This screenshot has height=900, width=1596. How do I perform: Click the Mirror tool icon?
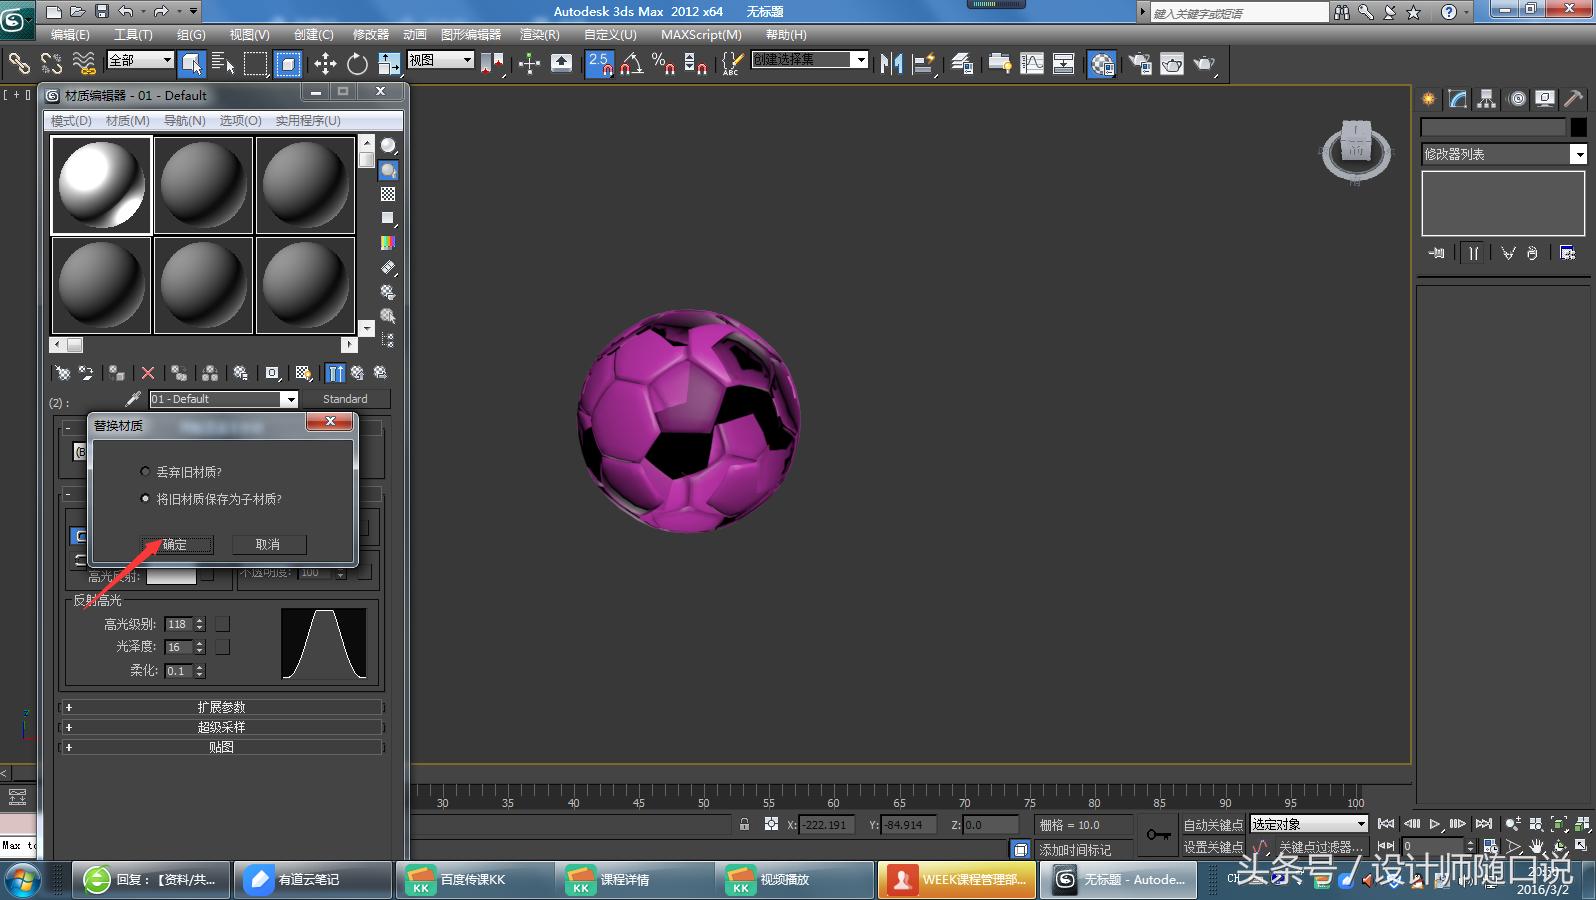coord(891,64)
